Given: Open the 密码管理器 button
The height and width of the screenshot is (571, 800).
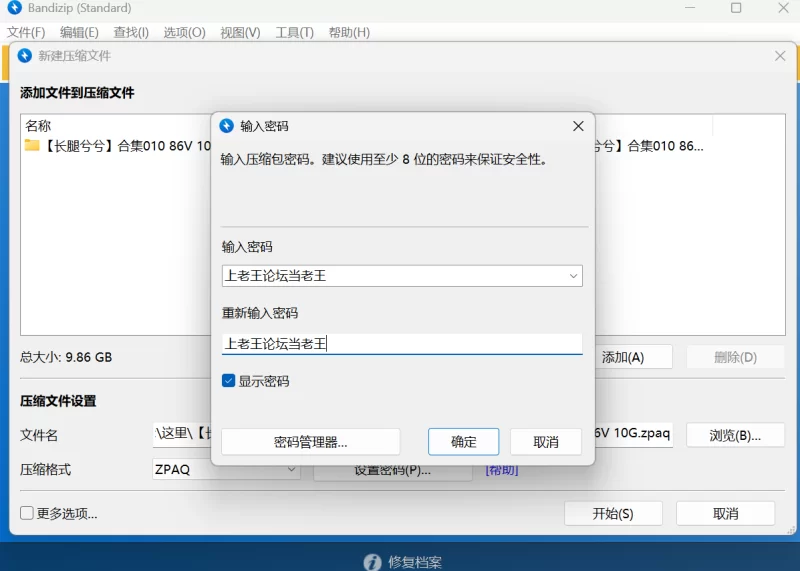Looking at the screenshot, I should [x=311, y=442].
